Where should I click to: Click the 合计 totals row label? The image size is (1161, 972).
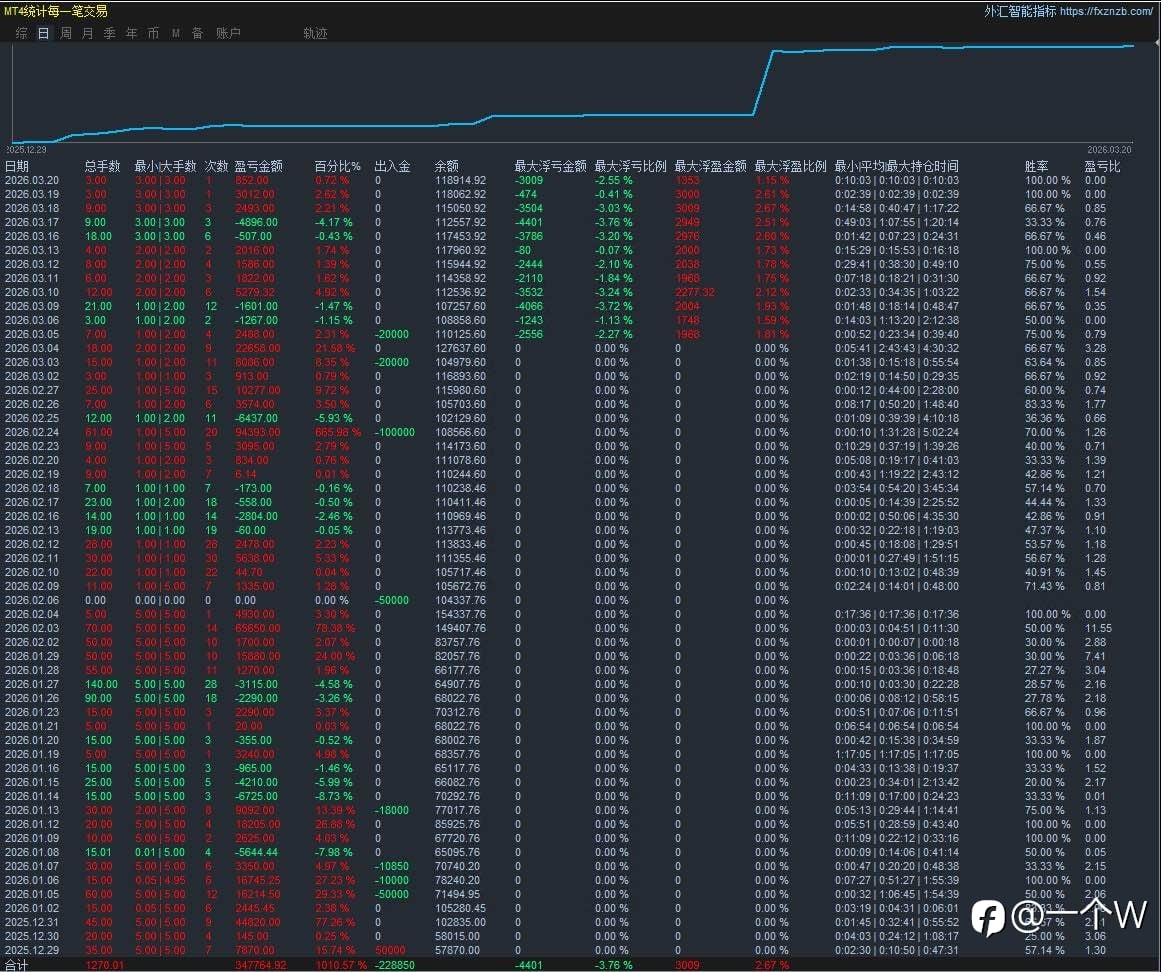click(x=17, y=964)
